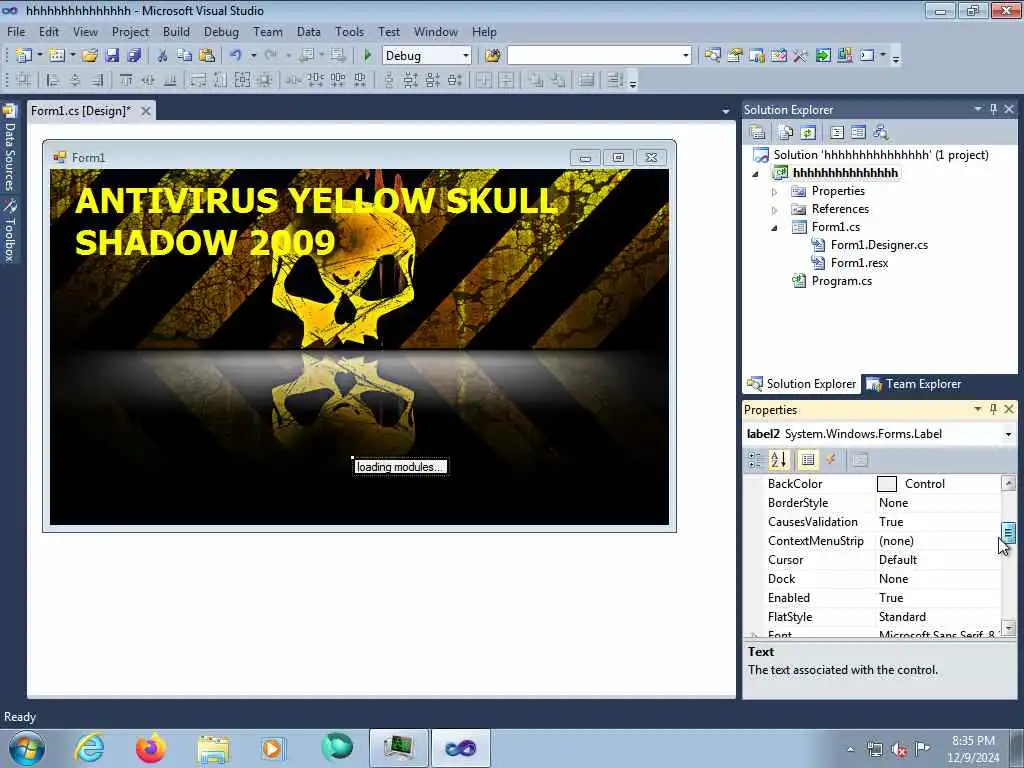Open Firefox from the taskbar
Viewport: 1024px width, 768px height.
[x=150, y=748]
